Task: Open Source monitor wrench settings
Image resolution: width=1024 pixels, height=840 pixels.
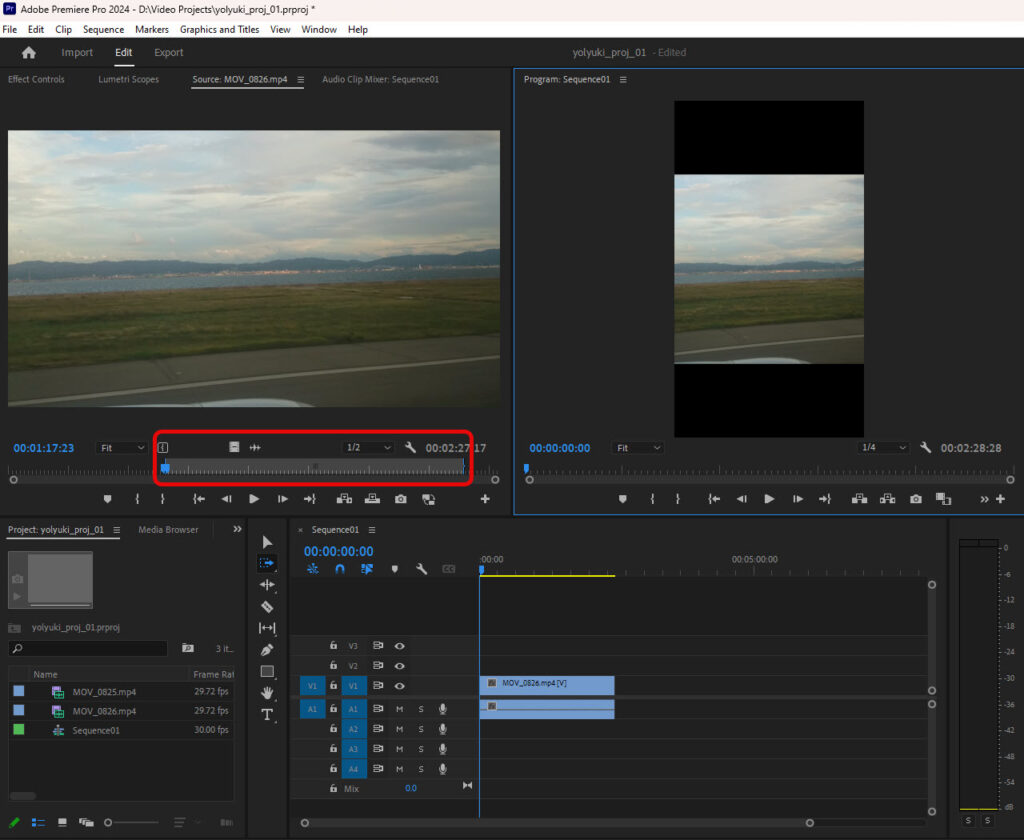Action: tap(410, 448)
